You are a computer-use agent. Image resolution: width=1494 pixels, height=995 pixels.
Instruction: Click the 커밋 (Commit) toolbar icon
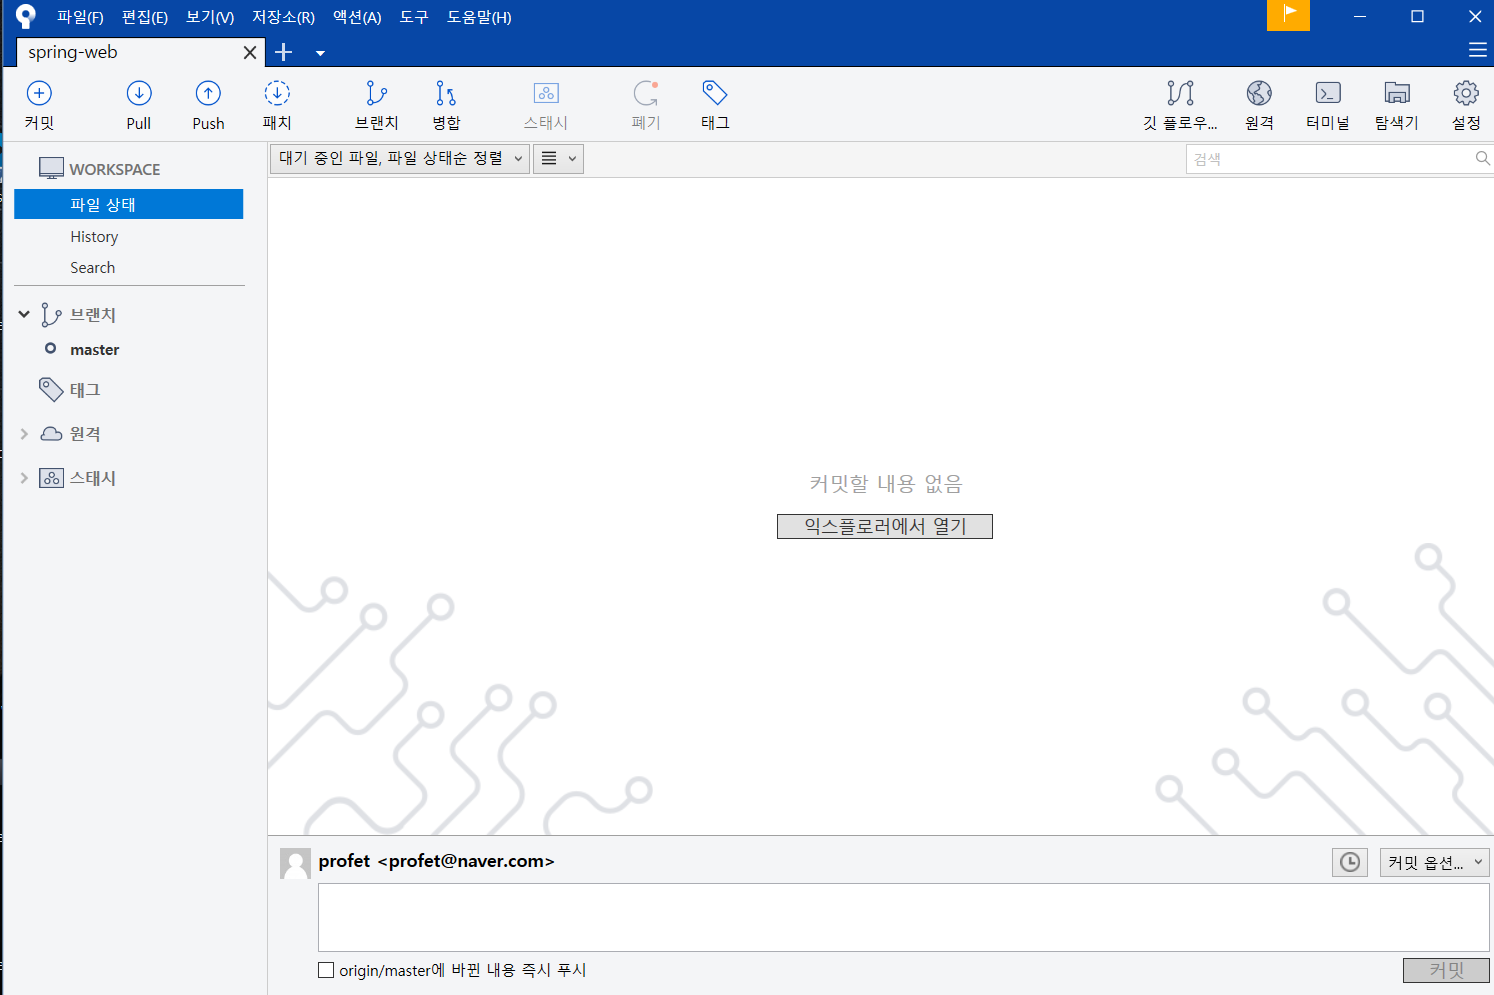39,94
